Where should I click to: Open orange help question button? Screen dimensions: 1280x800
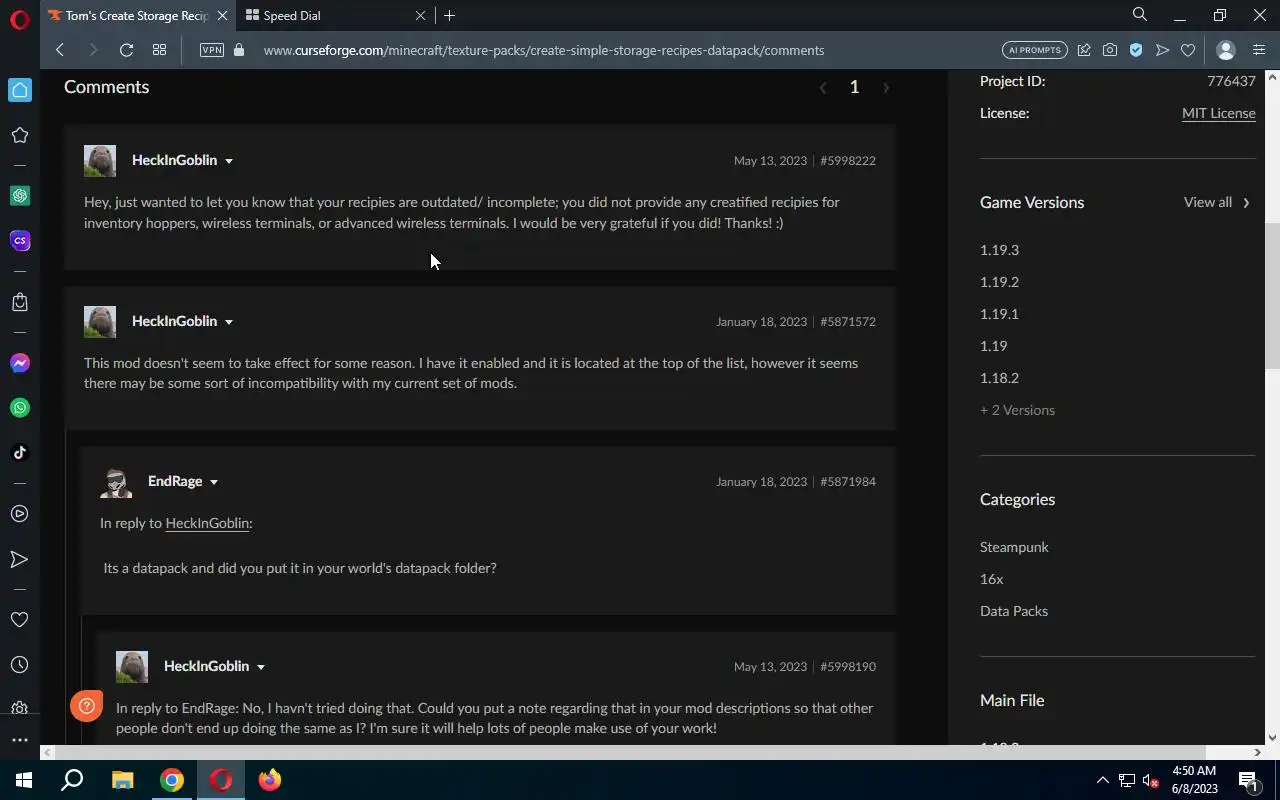[87, 707]
